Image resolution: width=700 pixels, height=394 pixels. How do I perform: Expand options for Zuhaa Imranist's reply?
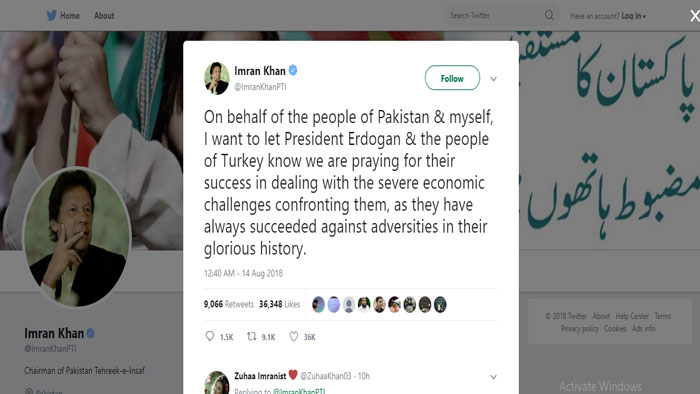(x=493, y=377)
